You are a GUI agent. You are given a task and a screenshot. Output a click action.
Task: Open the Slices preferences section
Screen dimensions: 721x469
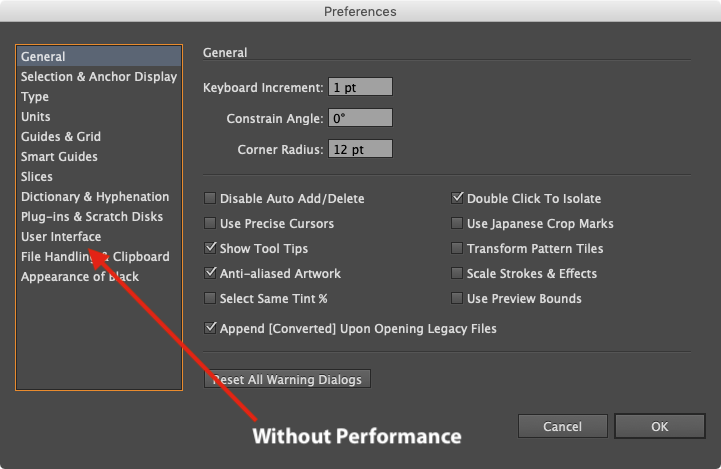point(37,177)
